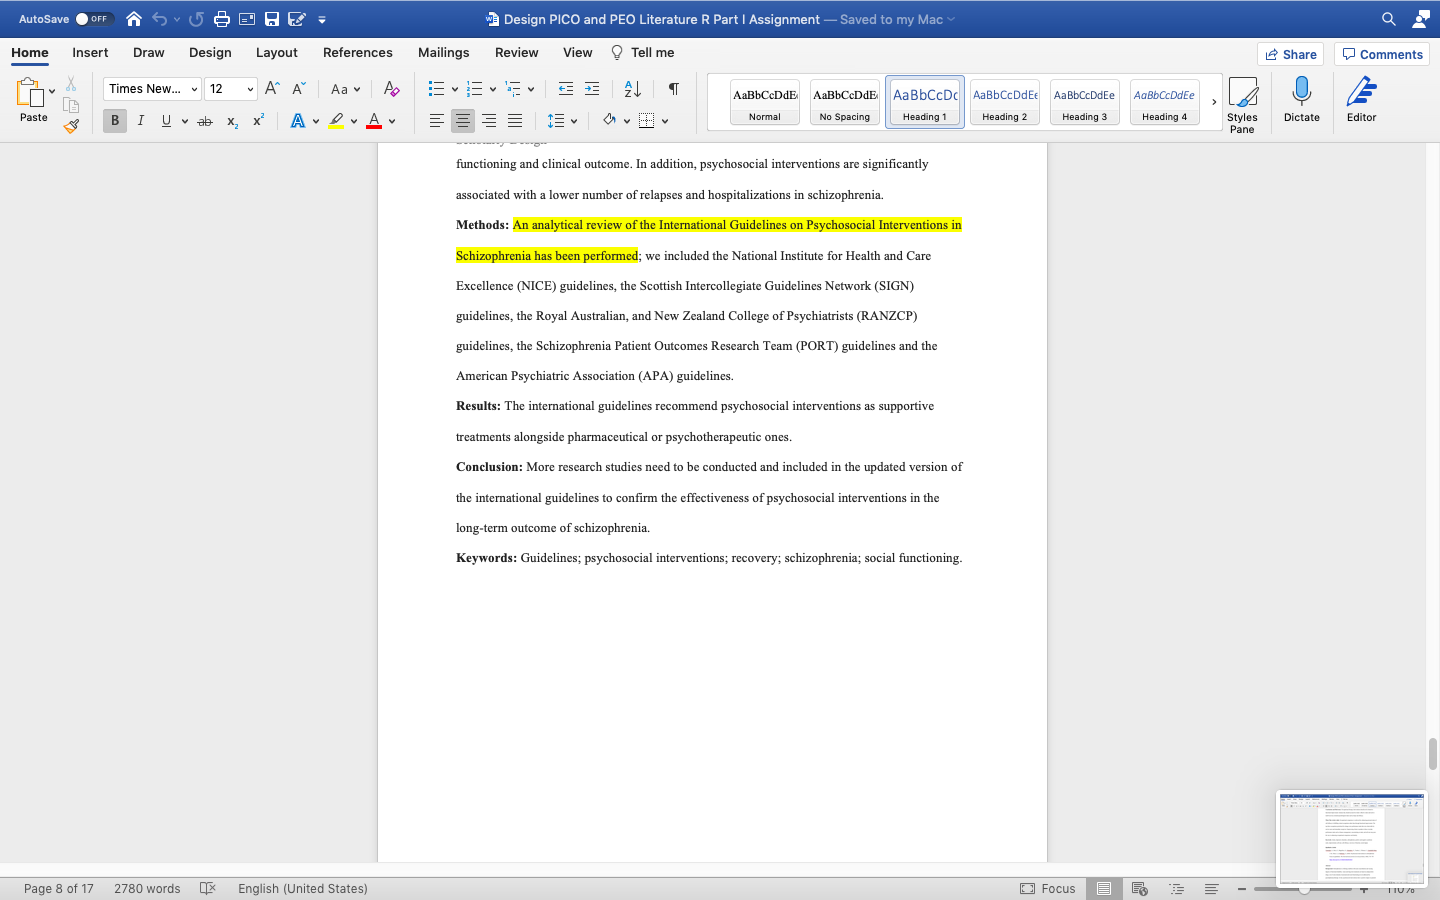Open the Mailings tab

[x=443, y=52]
